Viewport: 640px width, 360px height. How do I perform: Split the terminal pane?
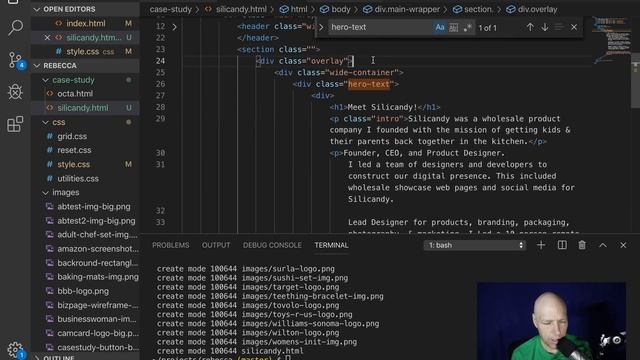pos(562,245)
